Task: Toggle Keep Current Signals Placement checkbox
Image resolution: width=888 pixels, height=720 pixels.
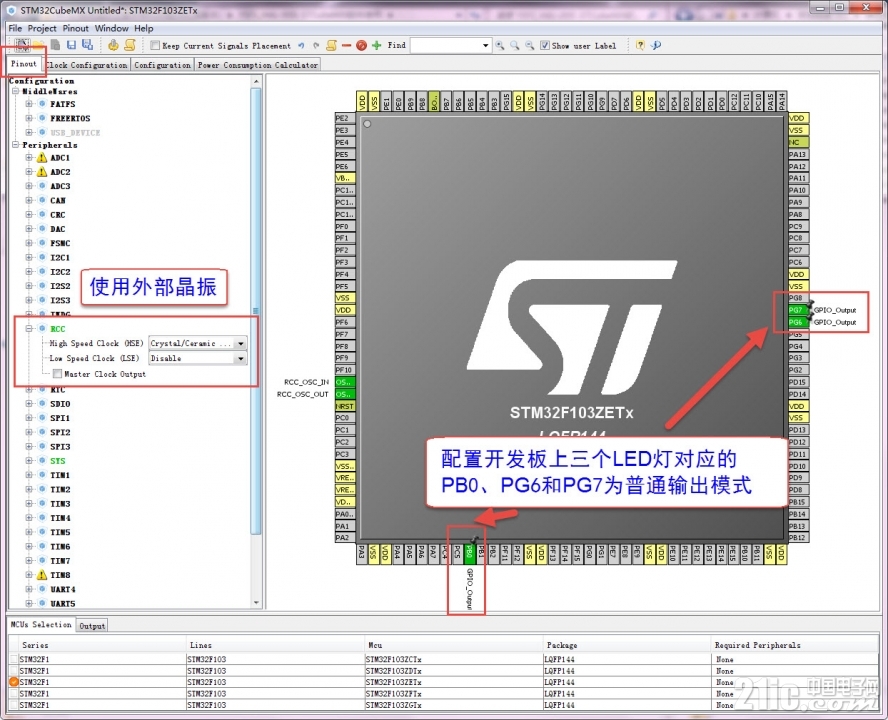Action: click(155, 45)
